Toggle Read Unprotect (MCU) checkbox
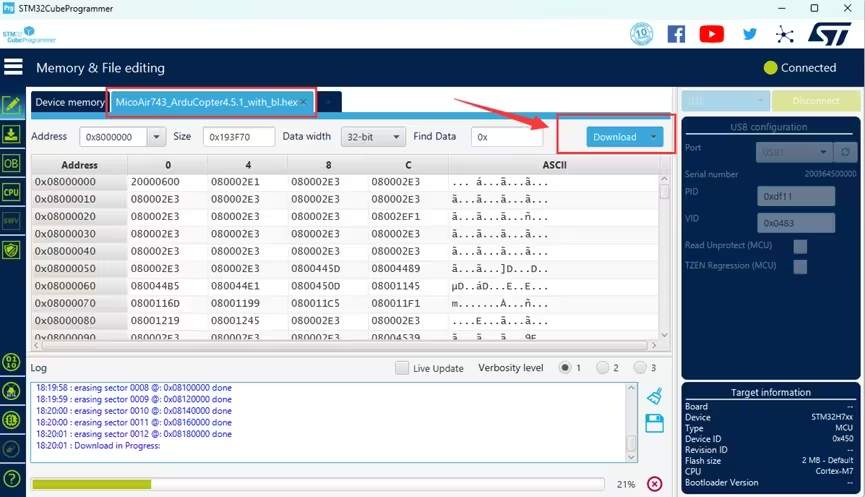 [800, 246]
